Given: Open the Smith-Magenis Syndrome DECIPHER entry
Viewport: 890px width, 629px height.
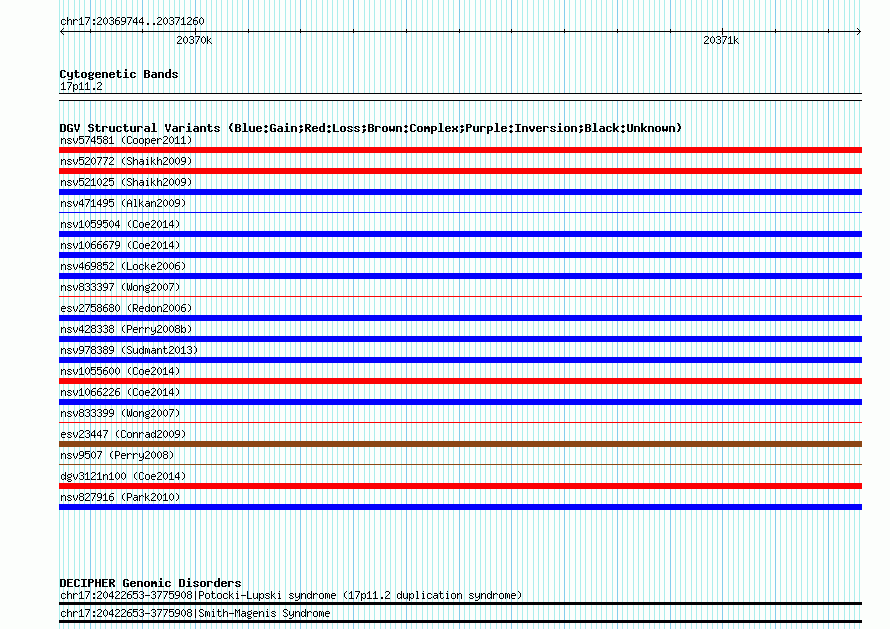Looking at the screenshot, I should click(x=195, y=614).
